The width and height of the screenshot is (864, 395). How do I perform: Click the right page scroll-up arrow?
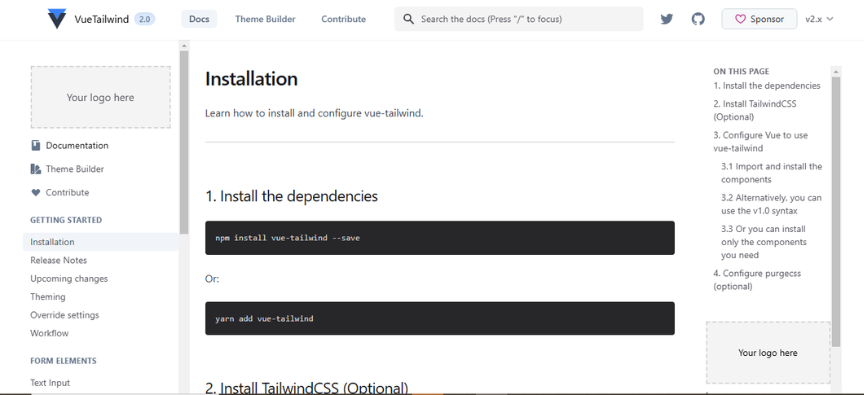coord(836,72)
